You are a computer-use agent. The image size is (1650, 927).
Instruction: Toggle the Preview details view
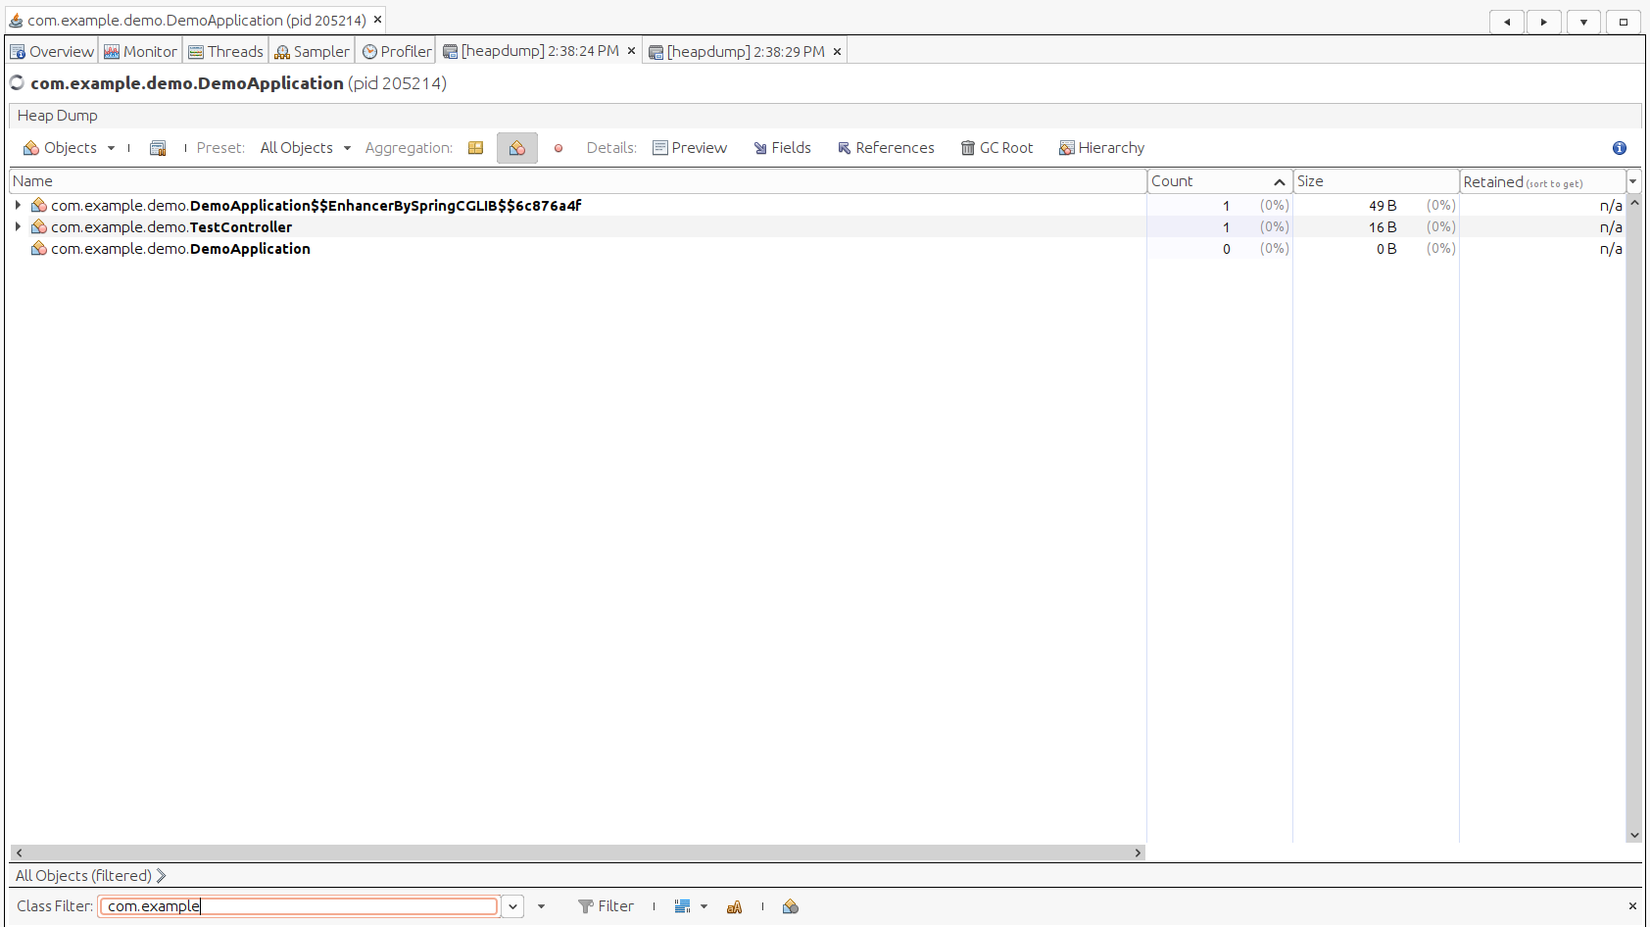coord(689,148)
